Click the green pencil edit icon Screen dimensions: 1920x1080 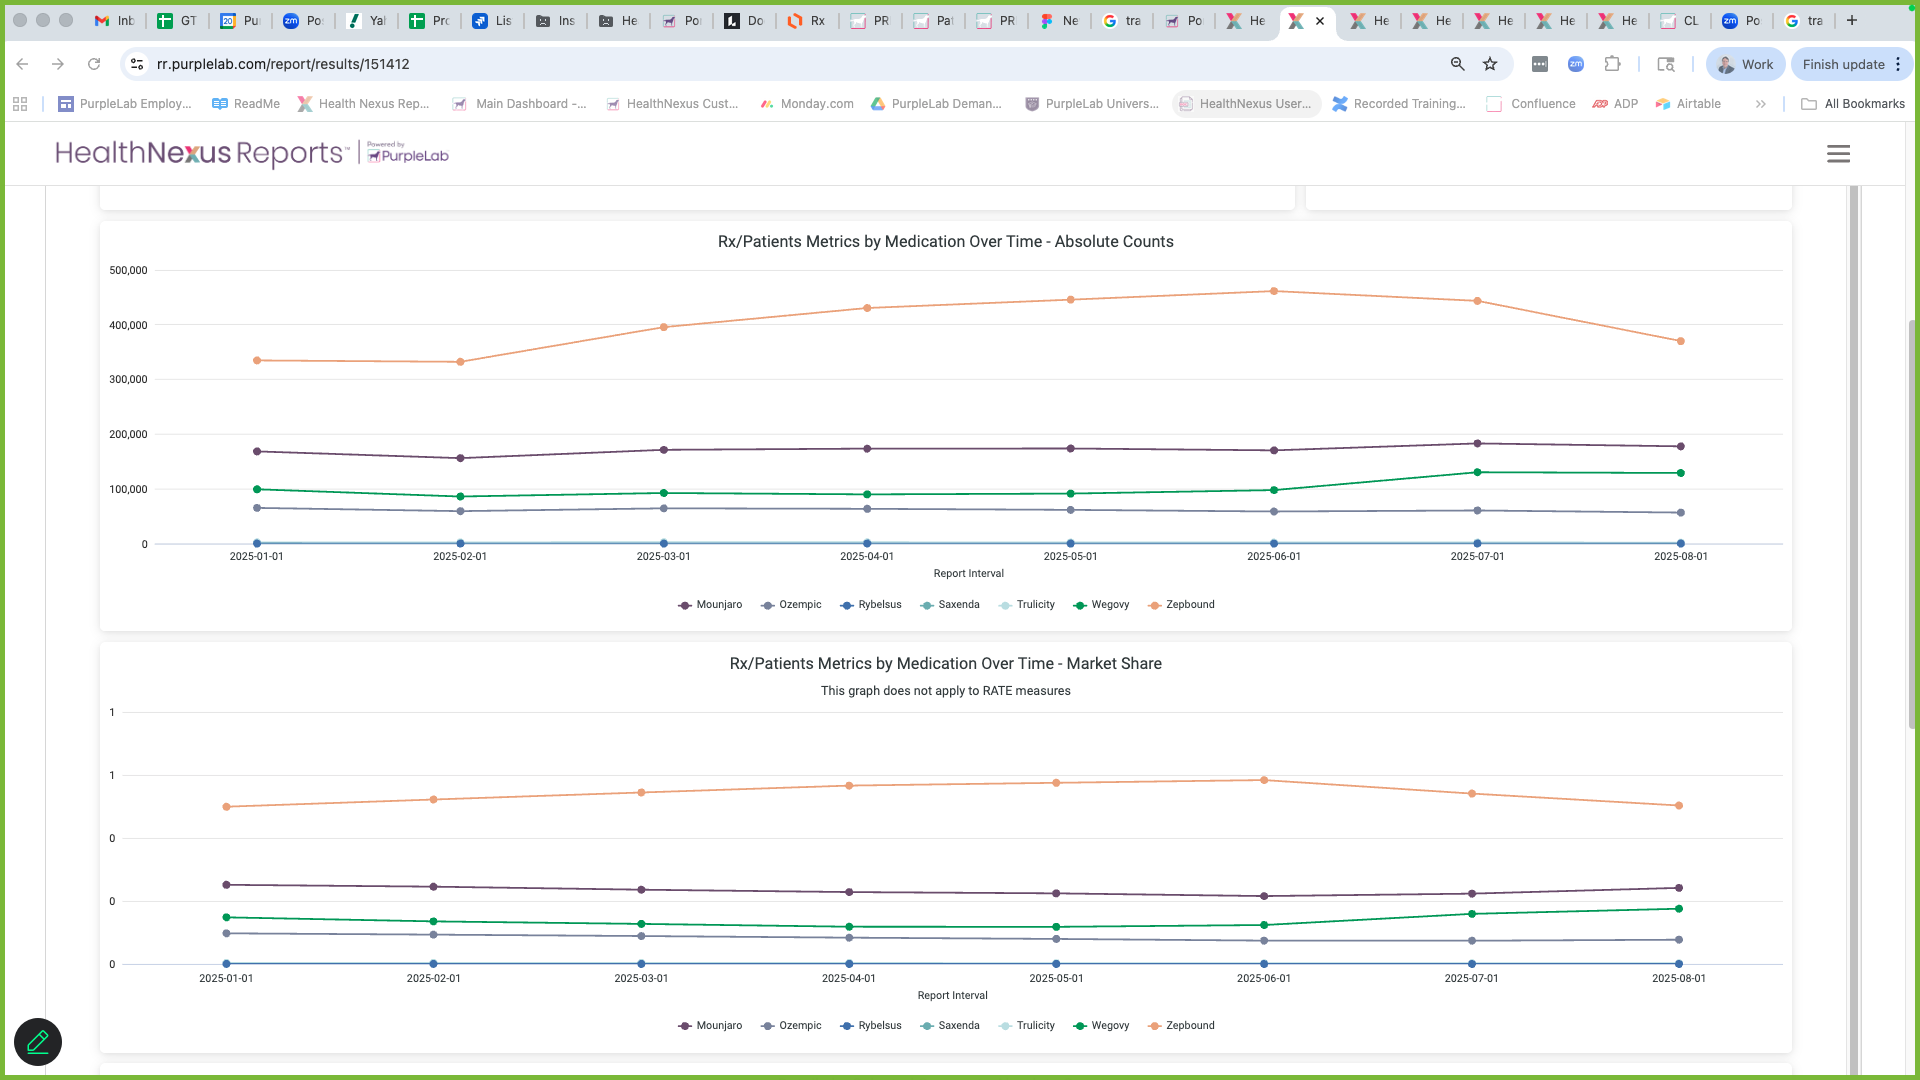(x=38, y=1042)
